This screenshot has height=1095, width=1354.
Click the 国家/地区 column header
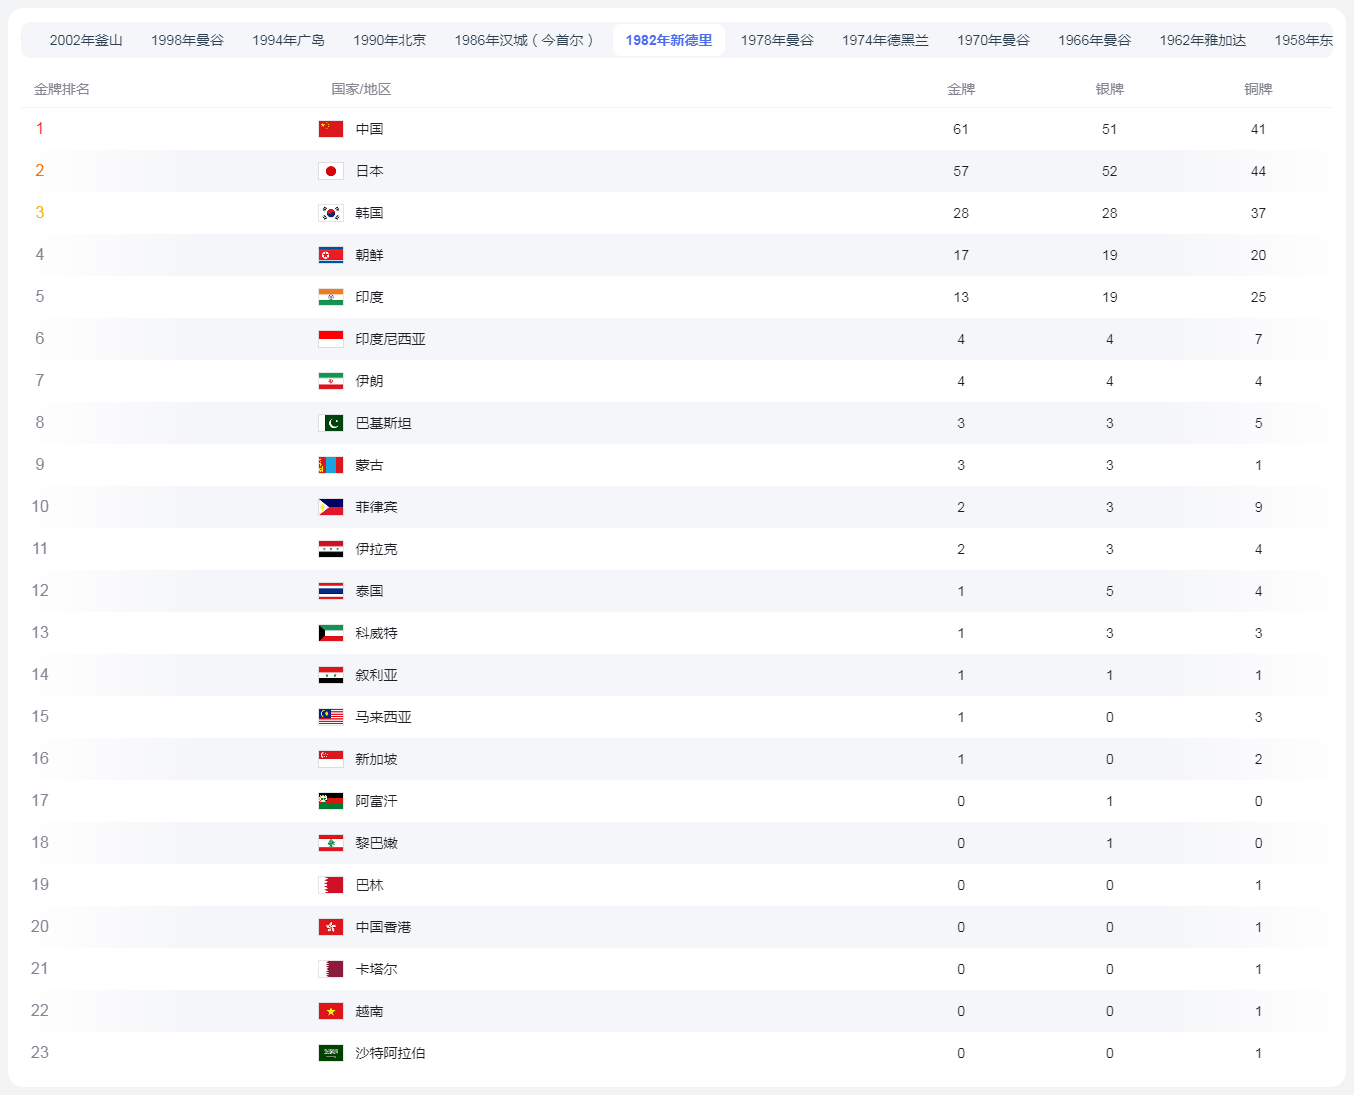click(x=361, y=89)
